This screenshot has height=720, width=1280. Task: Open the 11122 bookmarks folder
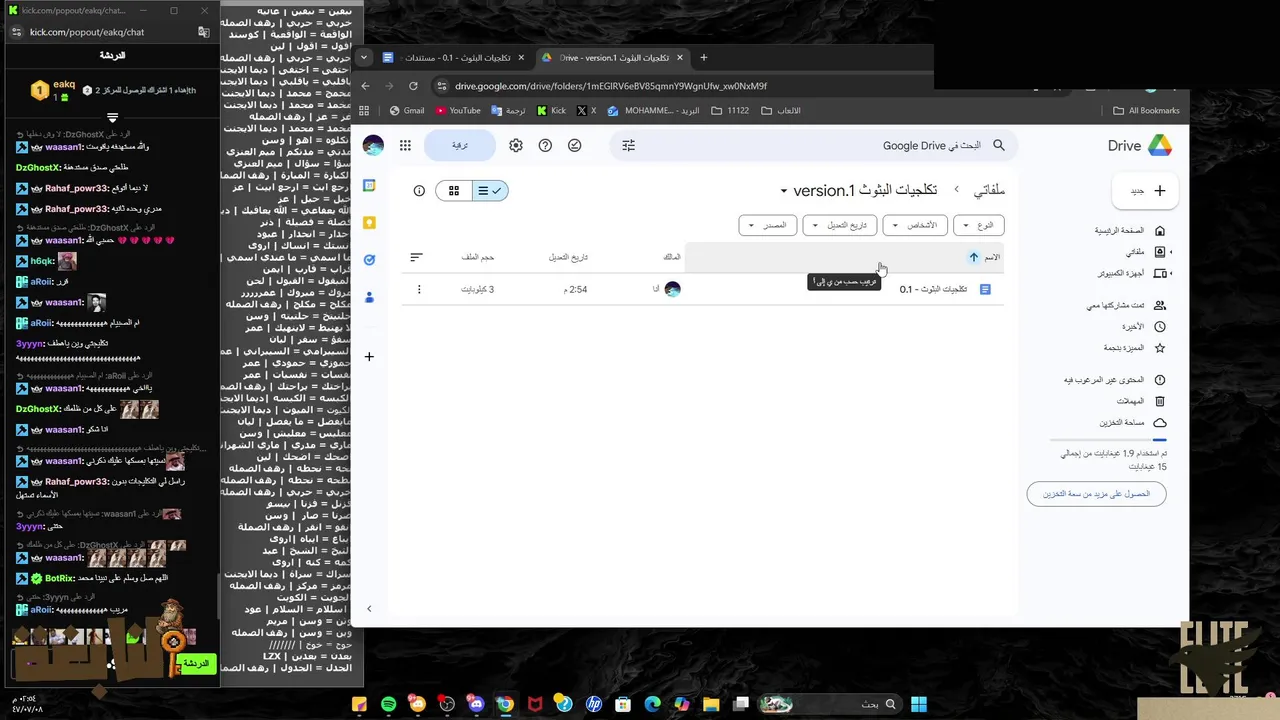(730, 111)
